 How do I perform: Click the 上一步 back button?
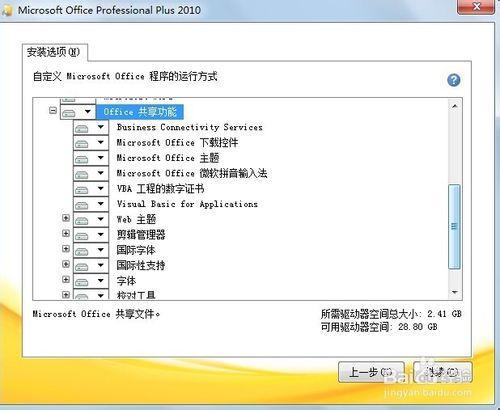point(371,372)
